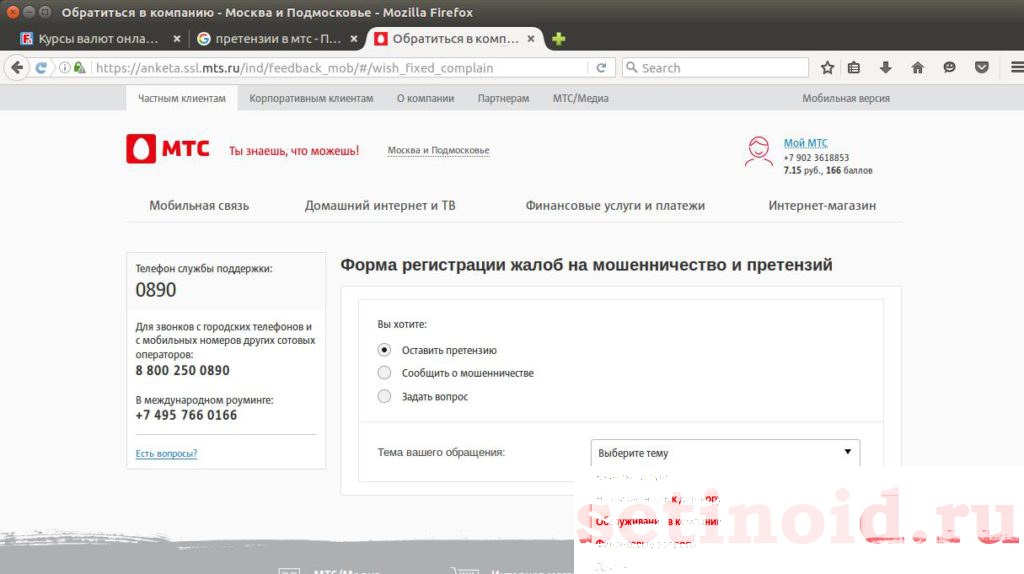Open 'Домашний интернет и ТВ' navigation item

(379, 205)
